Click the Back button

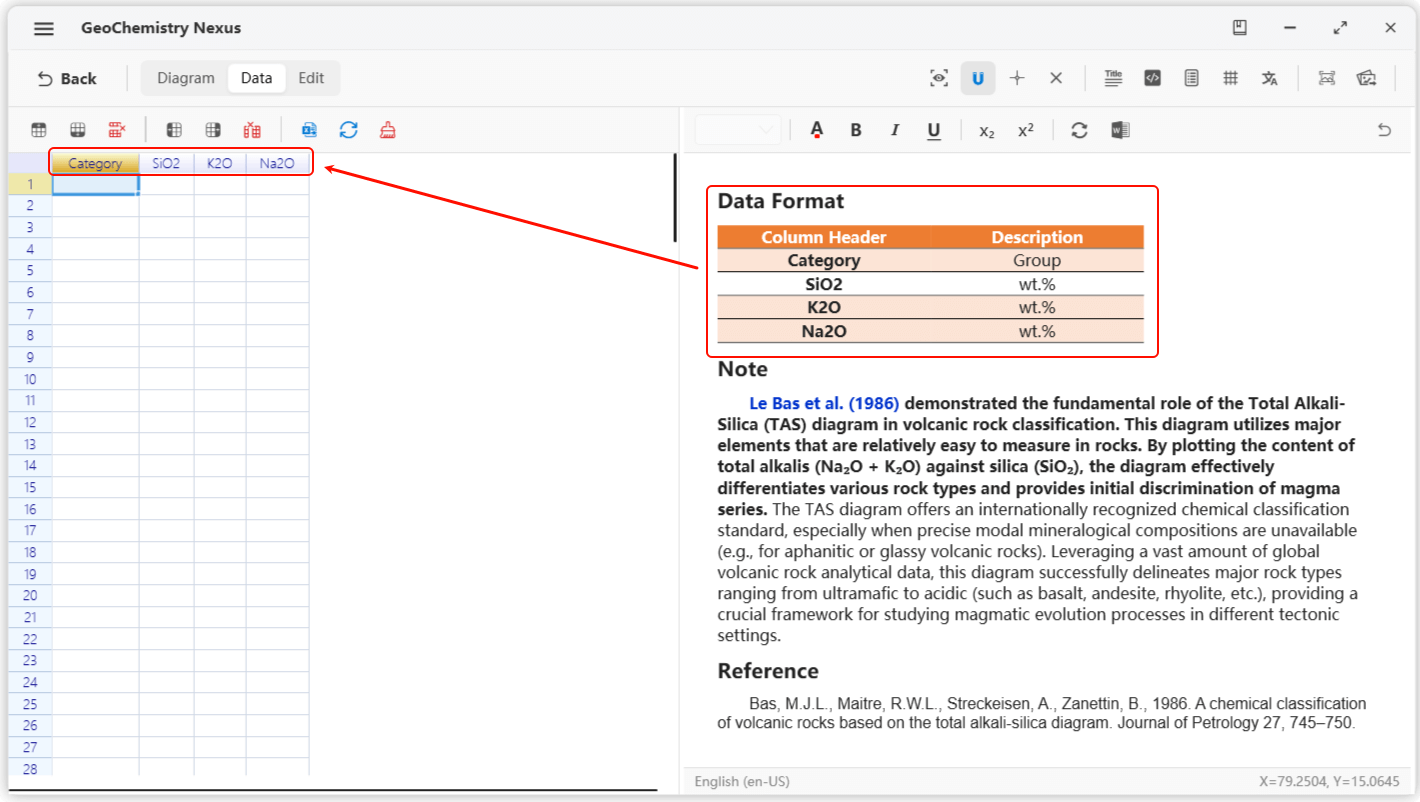coord(67,78)
